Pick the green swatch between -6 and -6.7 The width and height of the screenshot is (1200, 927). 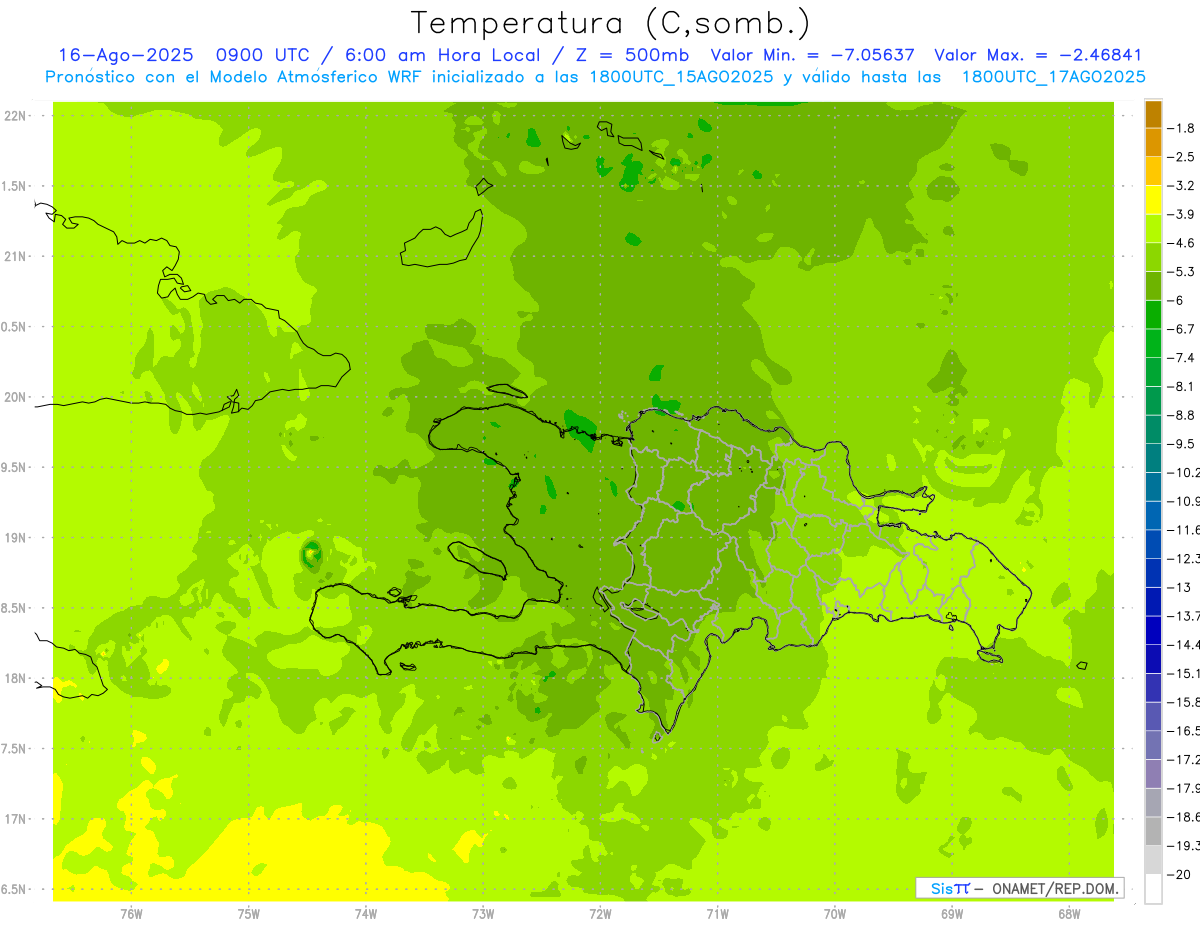(x=1153, y=315)
